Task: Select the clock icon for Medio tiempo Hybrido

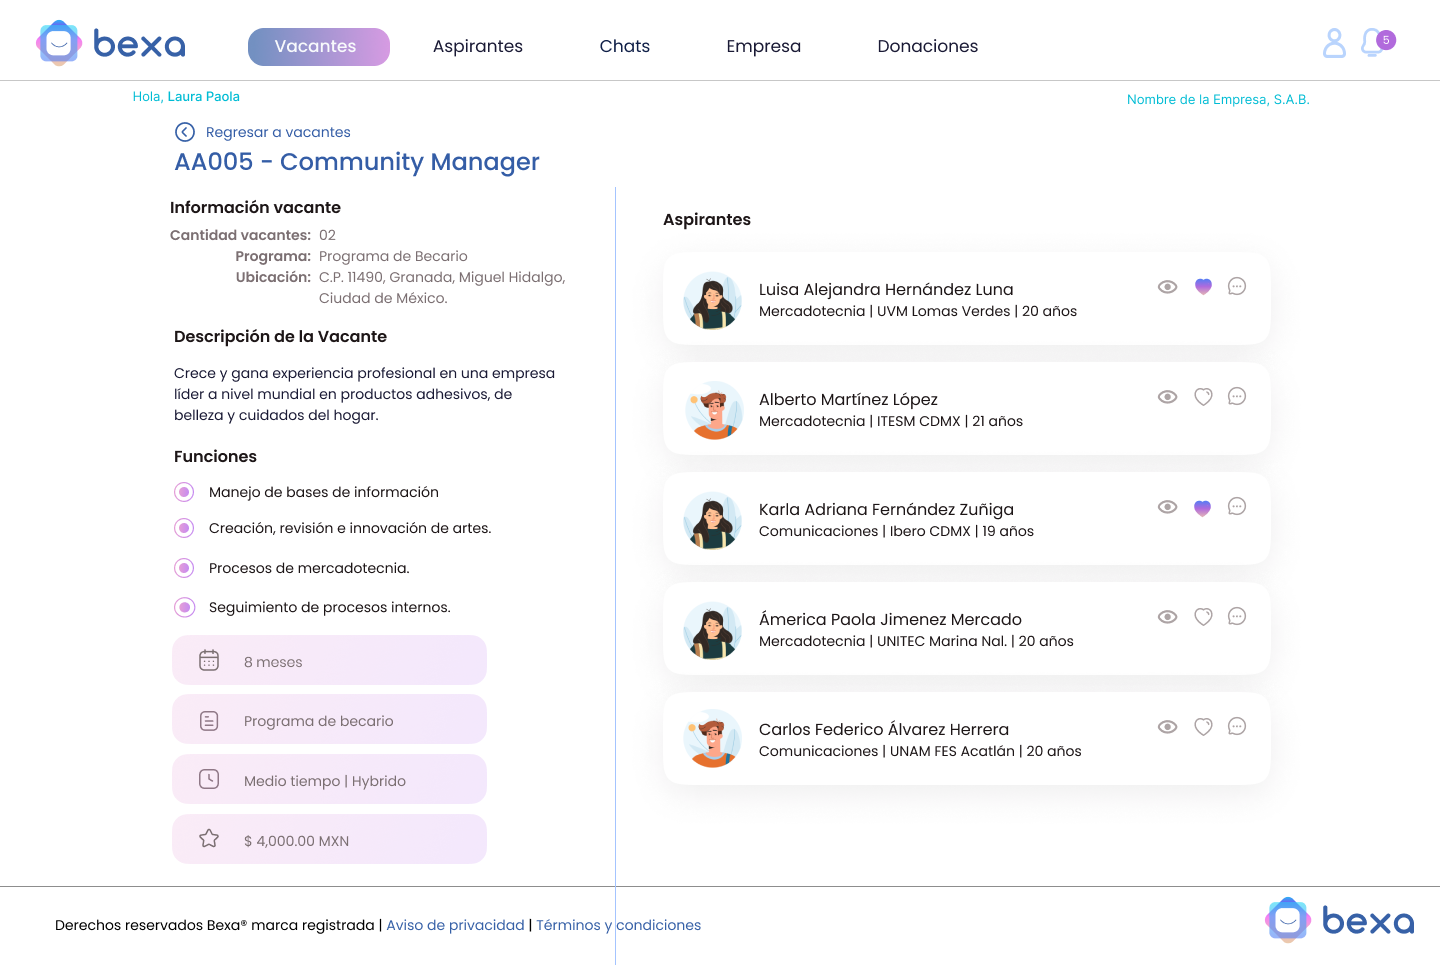Action: [x=208, y=779]
